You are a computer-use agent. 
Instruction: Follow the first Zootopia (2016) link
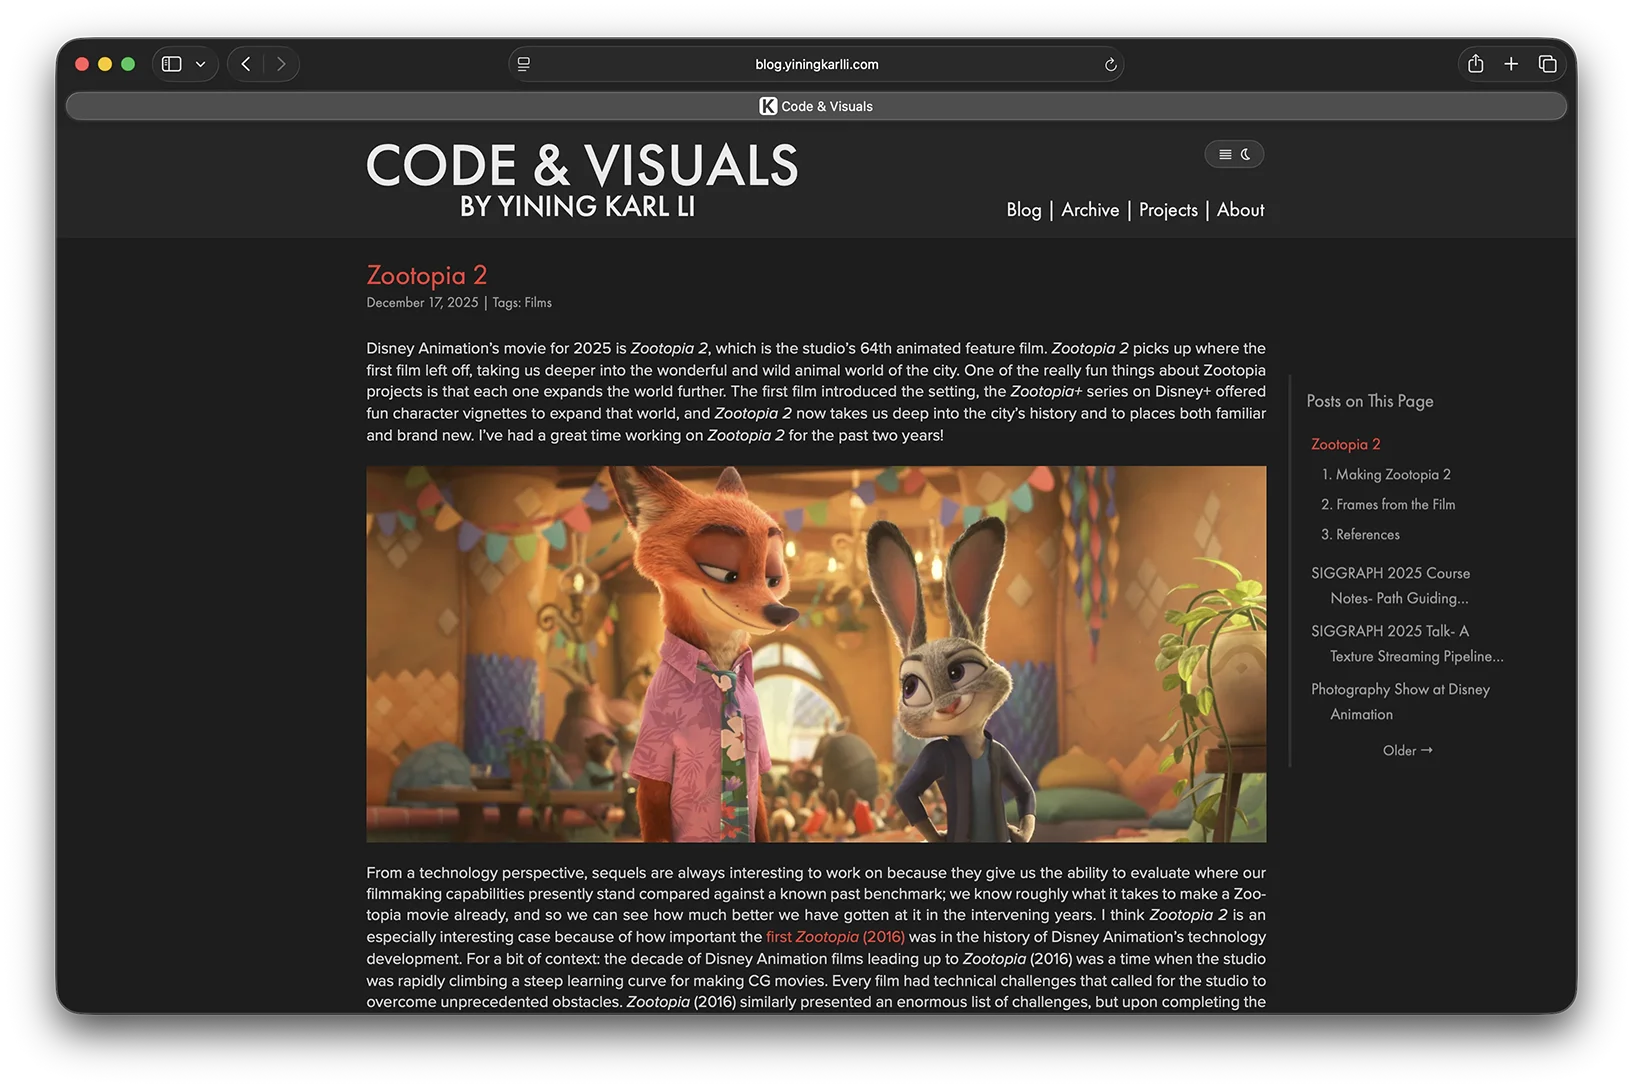coord(835,937)
